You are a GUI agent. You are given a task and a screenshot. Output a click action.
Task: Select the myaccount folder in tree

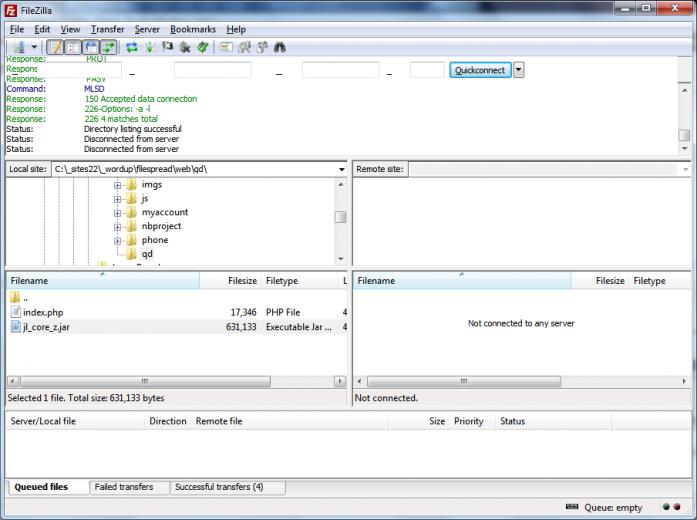click(165, 212)
